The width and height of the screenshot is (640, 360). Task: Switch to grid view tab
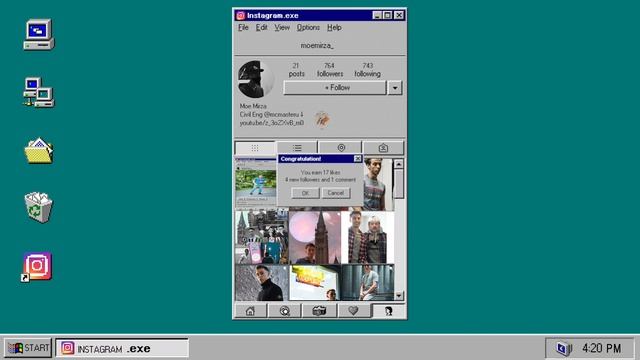(255, 148)
